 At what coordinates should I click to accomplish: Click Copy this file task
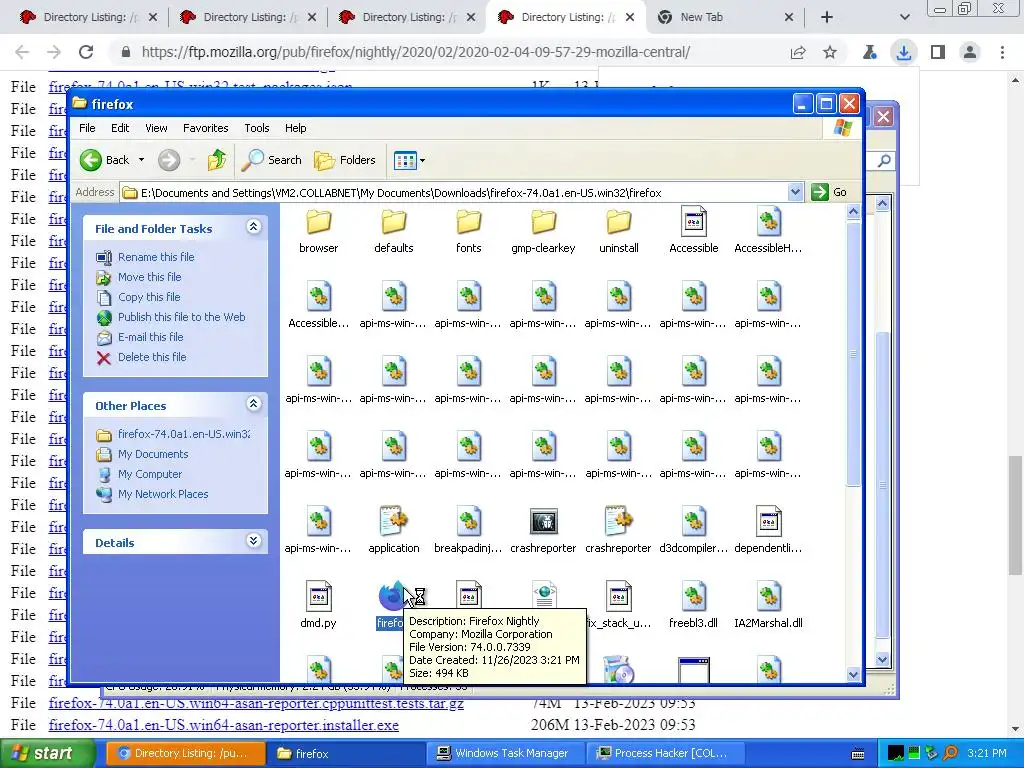point(149,297)
